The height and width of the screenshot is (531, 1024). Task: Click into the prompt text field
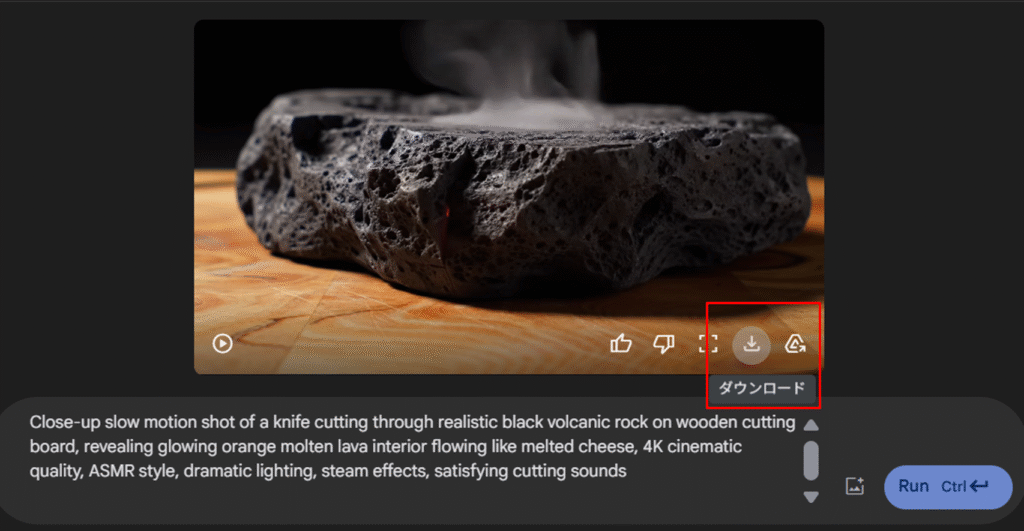(412, 447)
